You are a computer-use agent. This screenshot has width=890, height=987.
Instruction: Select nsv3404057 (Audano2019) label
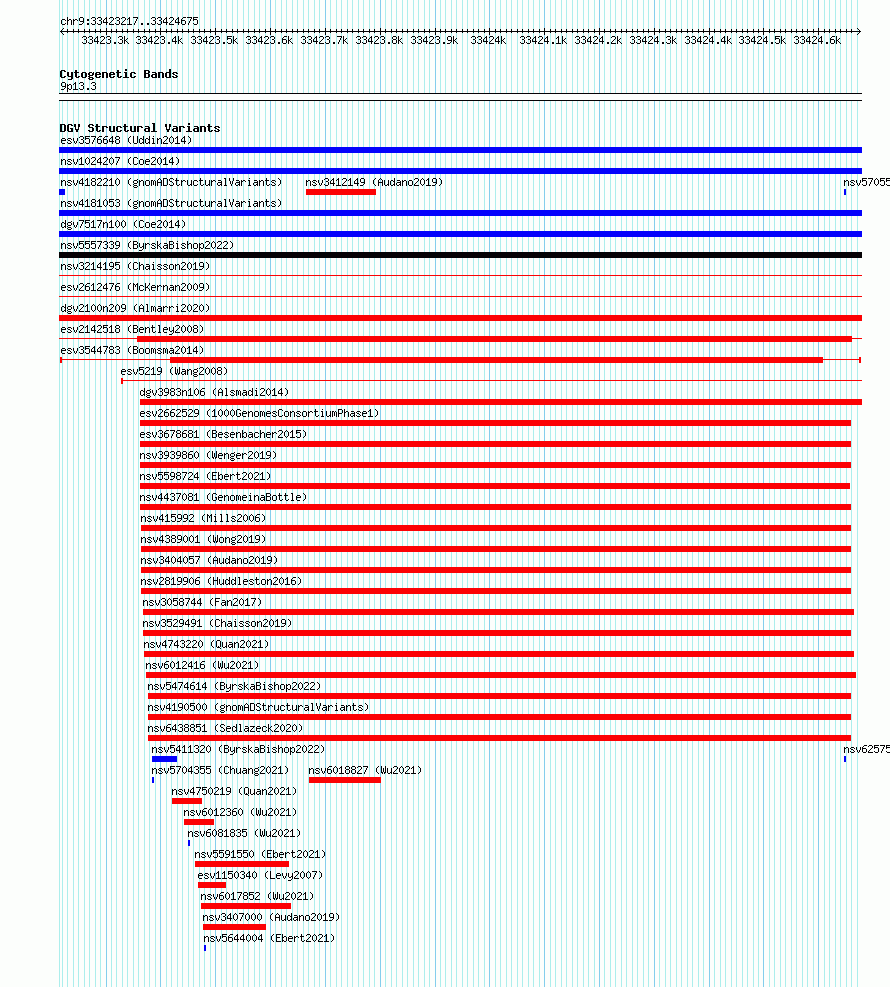pyautogui.click(x=209, y=560)
